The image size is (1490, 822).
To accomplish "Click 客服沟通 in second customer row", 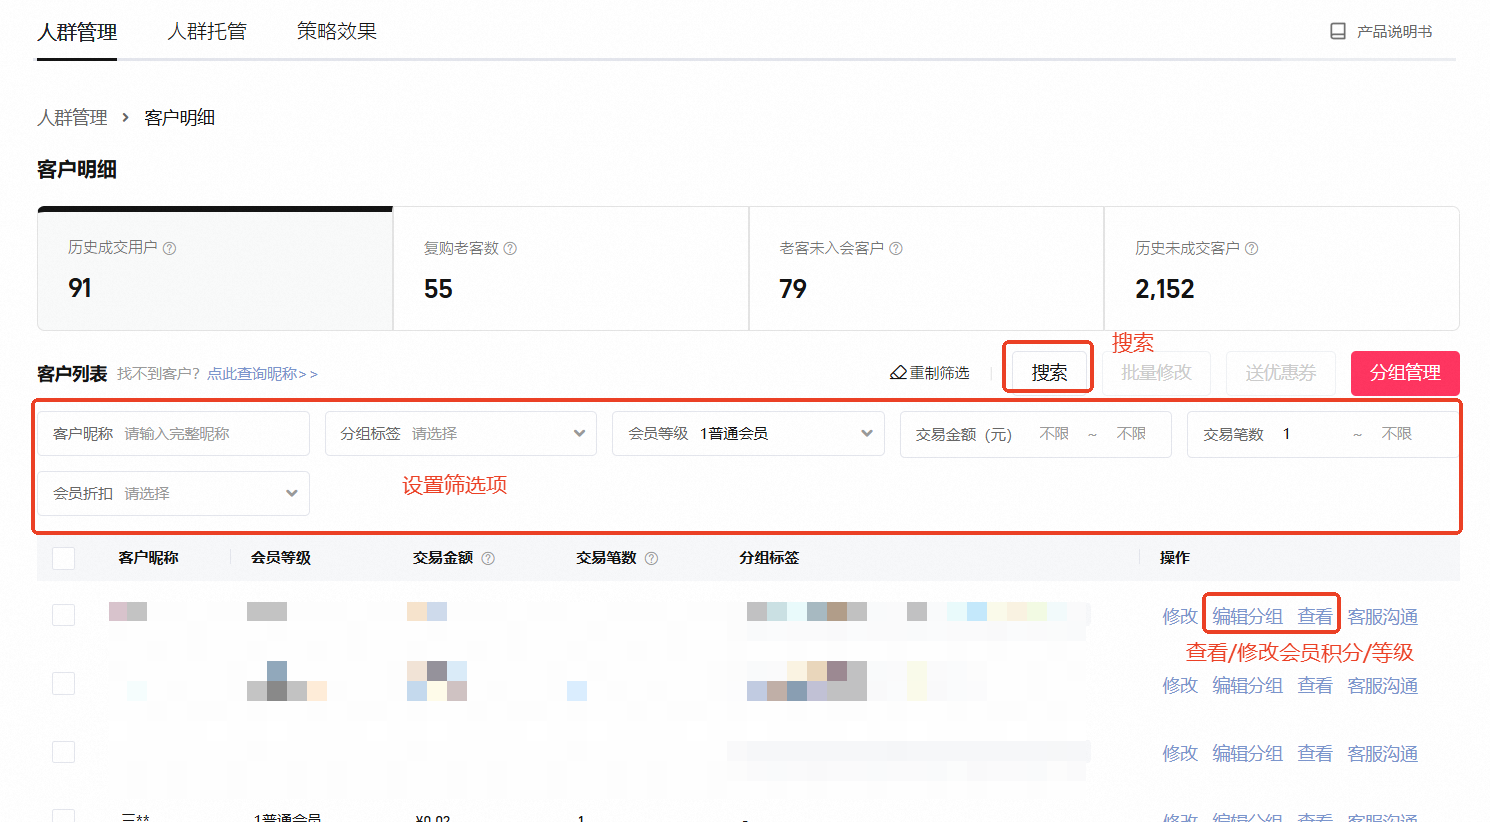I will point(1383,685).
